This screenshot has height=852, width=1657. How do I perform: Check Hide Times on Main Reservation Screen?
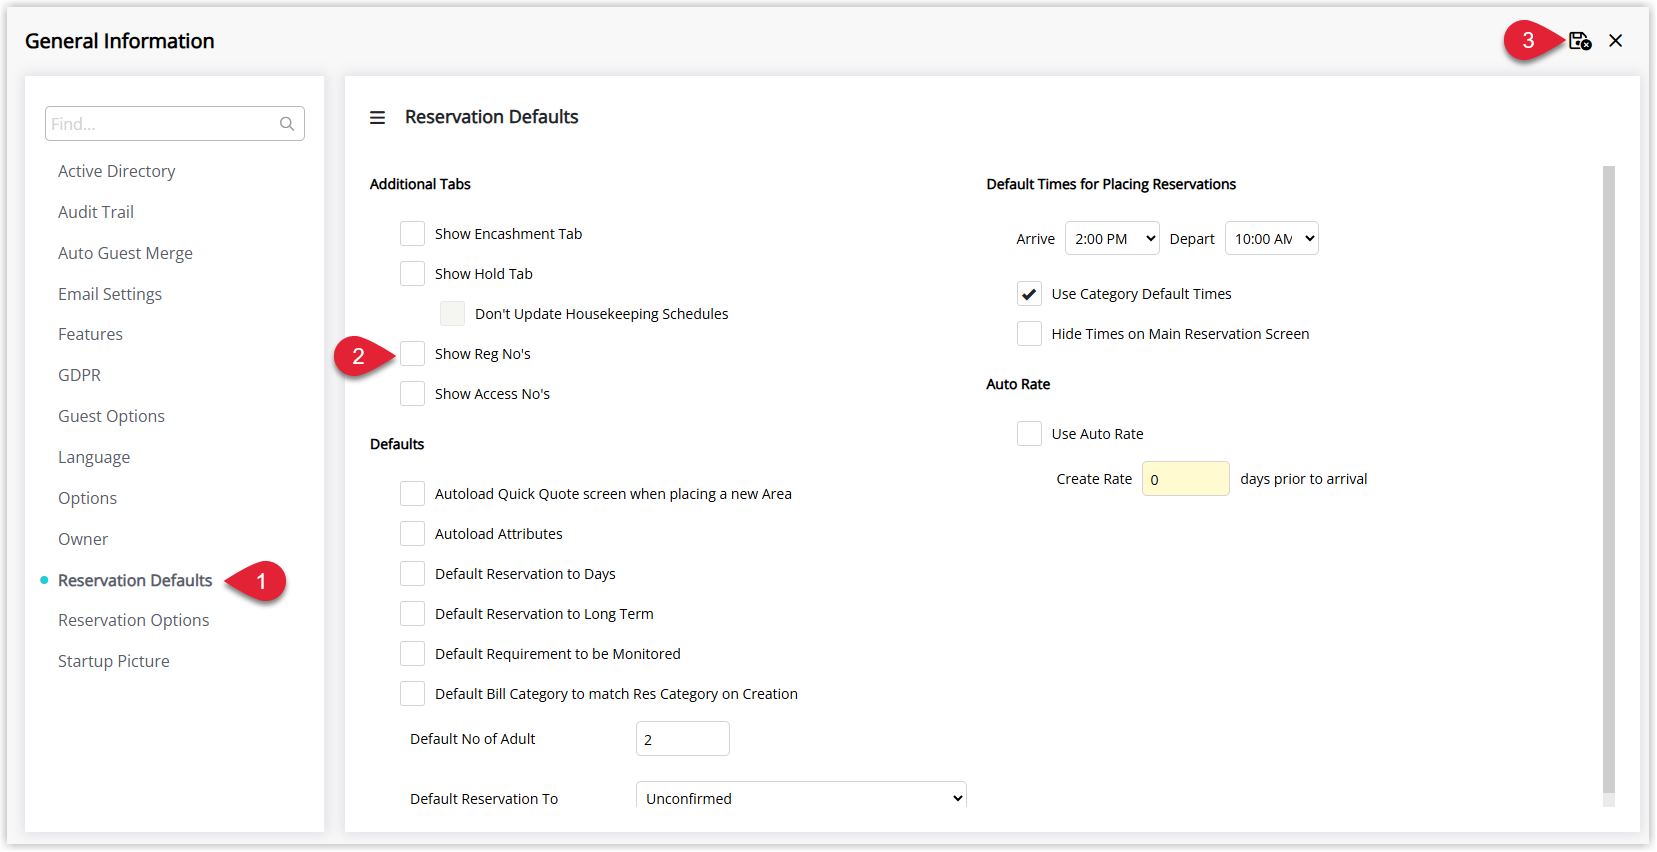tap(1029, 334)
